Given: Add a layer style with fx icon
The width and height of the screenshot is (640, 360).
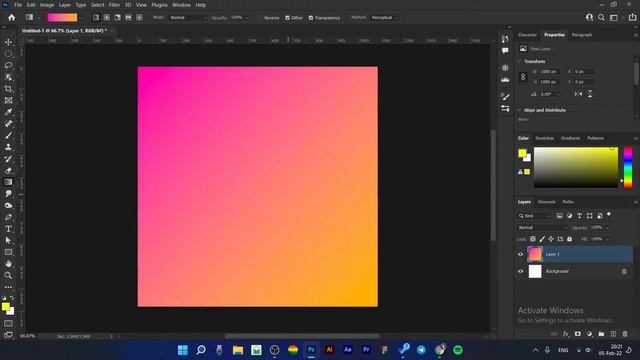Looking at the screenshot, I should [x=566, y=334].
